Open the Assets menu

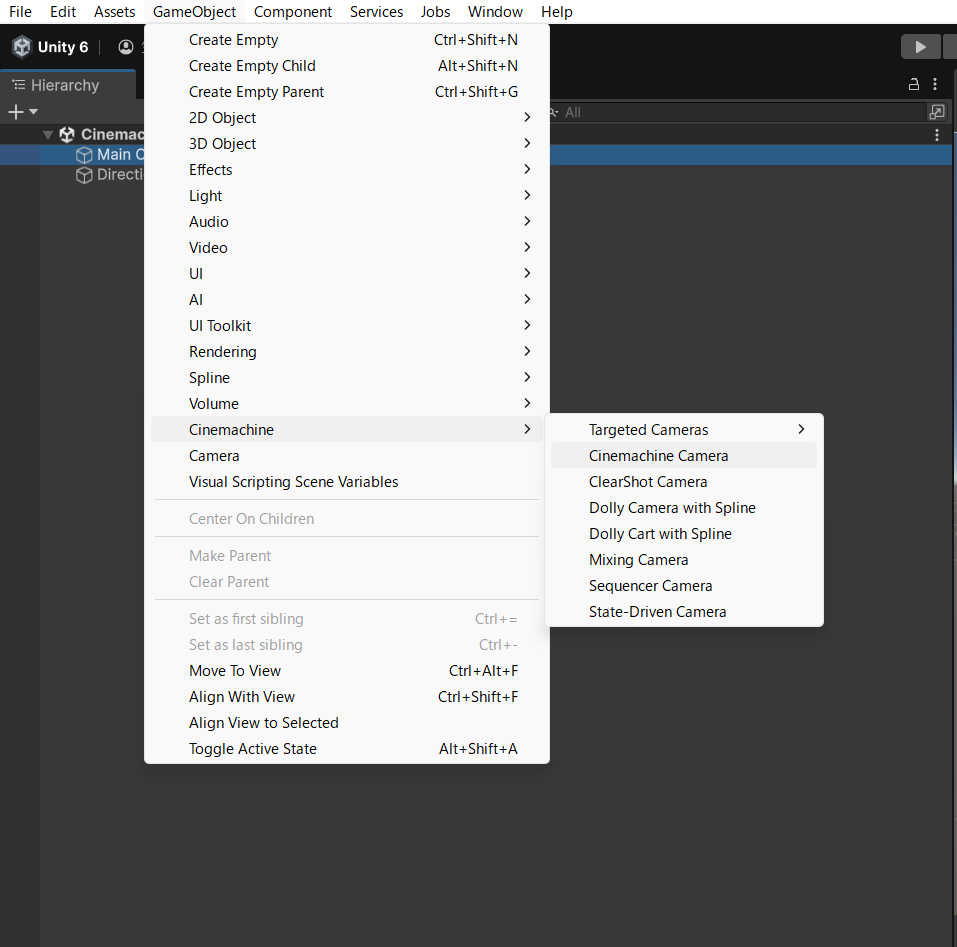114,12
